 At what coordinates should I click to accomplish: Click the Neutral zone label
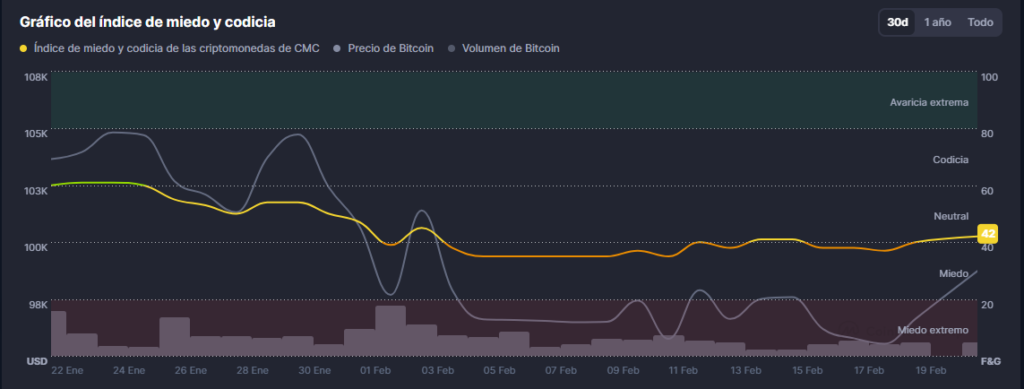point(952,216)
